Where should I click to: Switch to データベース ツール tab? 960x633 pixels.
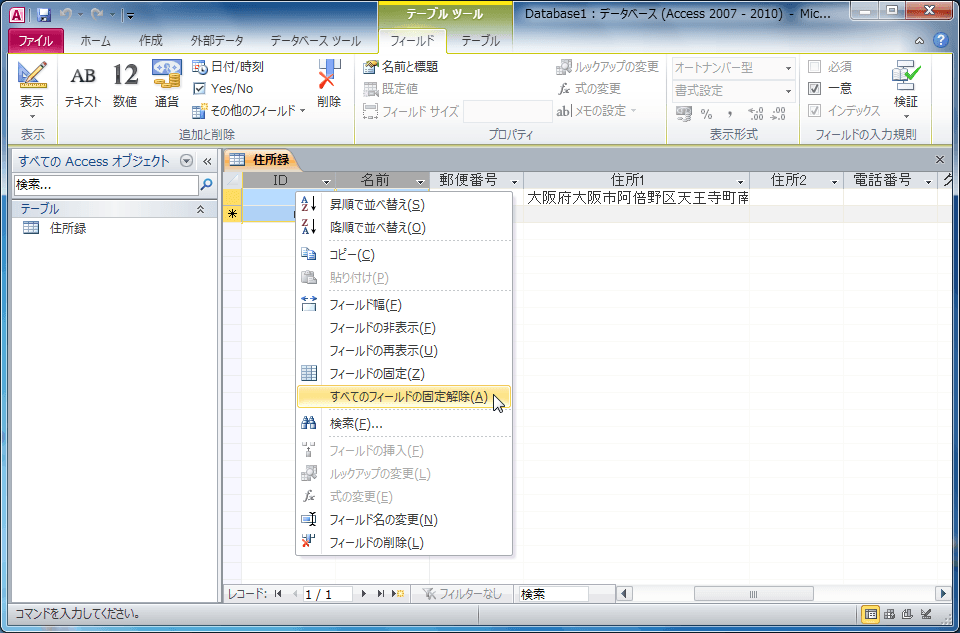[315, 41]
